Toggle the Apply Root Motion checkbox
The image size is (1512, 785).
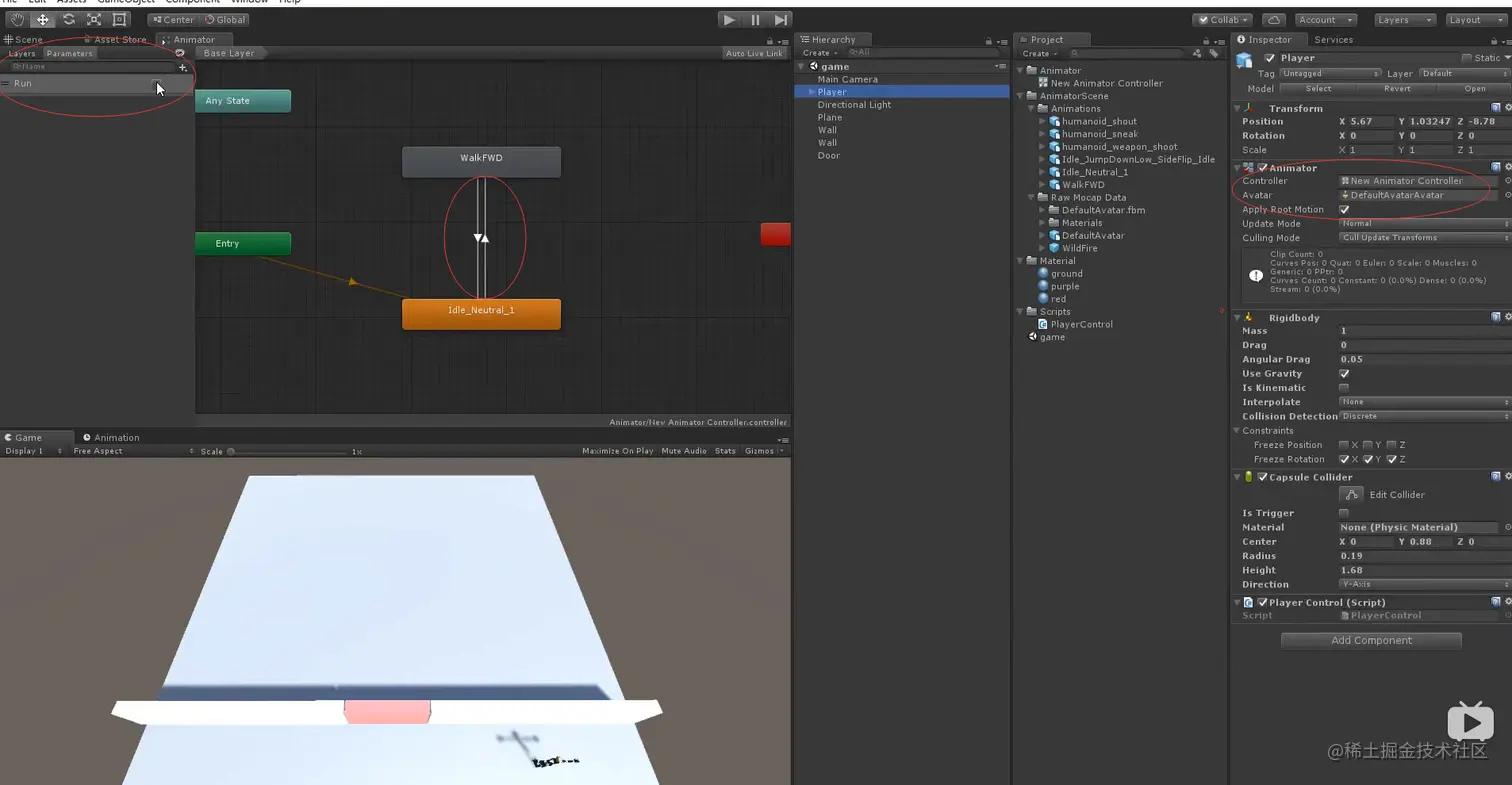point(1344,210)
